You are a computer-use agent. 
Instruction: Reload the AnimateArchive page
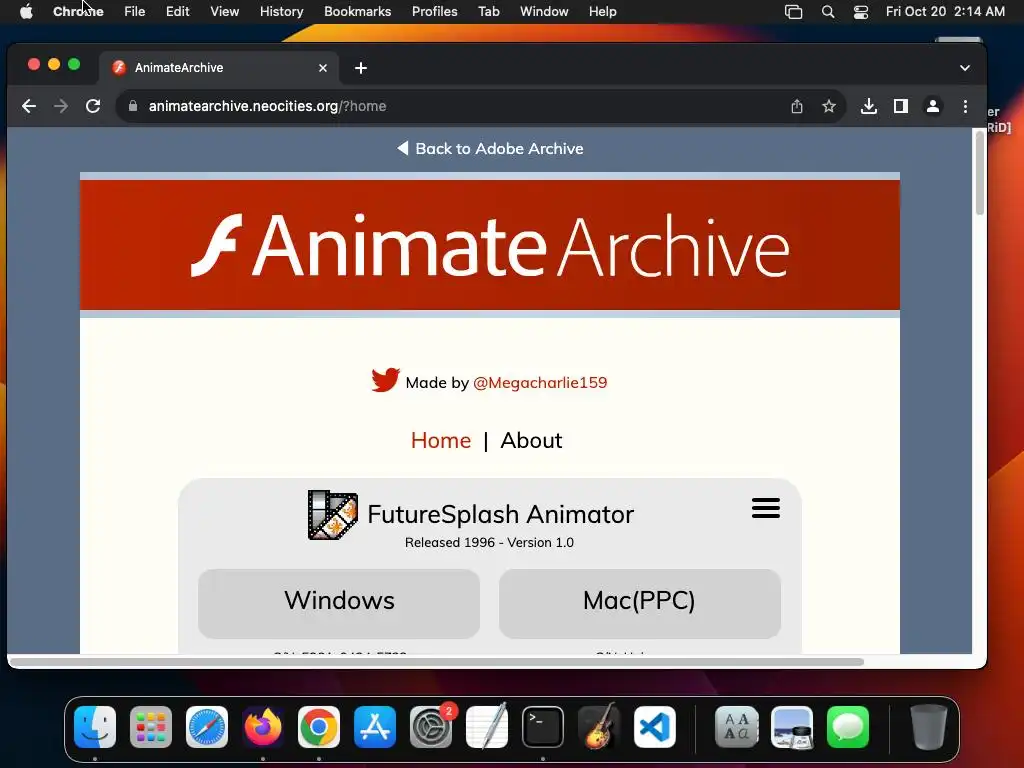93,106
